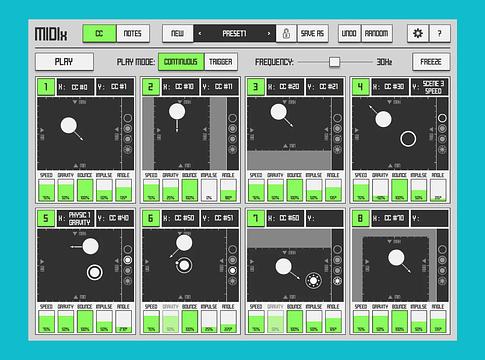The image size is (485, 360).
Task: Click the highlighted second attractor icon in pad 5
Action: (x=128, y=260)
